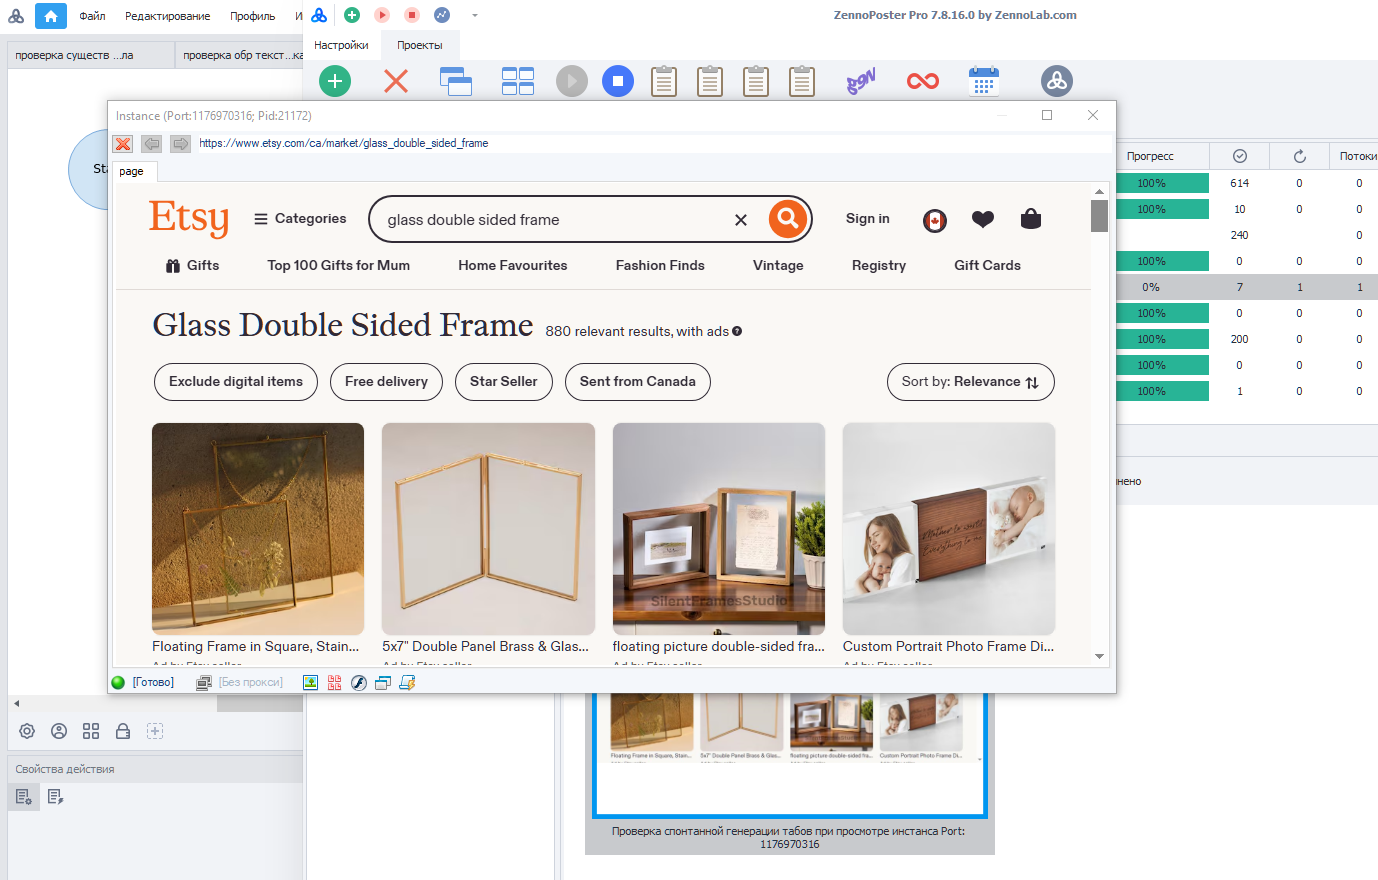Clear the Etsy search query with the X
Image resolution: width=1378 pixels, height=880 pixels.
coord(741,220)
